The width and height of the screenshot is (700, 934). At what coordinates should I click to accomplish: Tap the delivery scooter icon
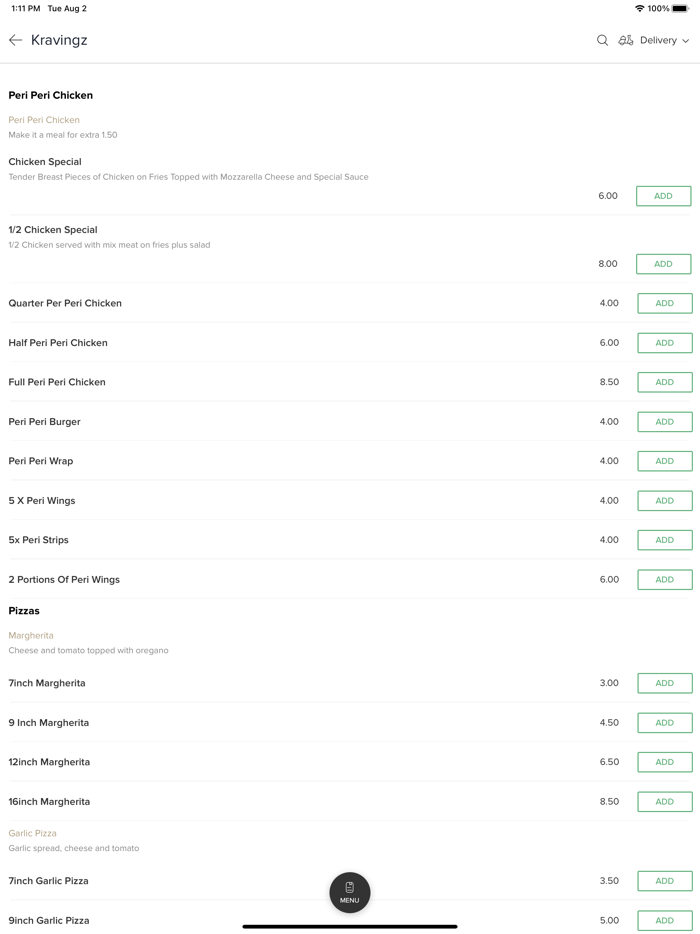626,40
